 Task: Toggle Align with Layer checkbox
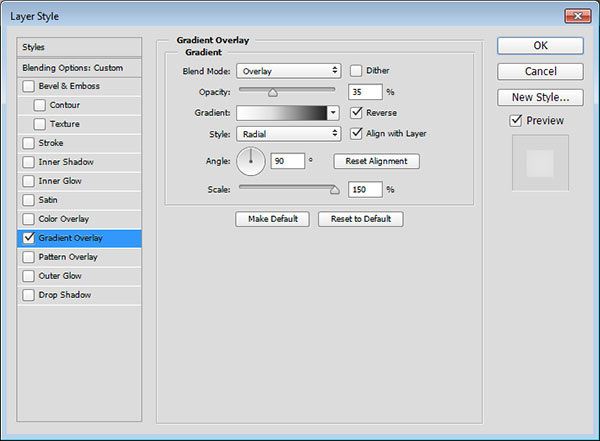pos(356,133)
